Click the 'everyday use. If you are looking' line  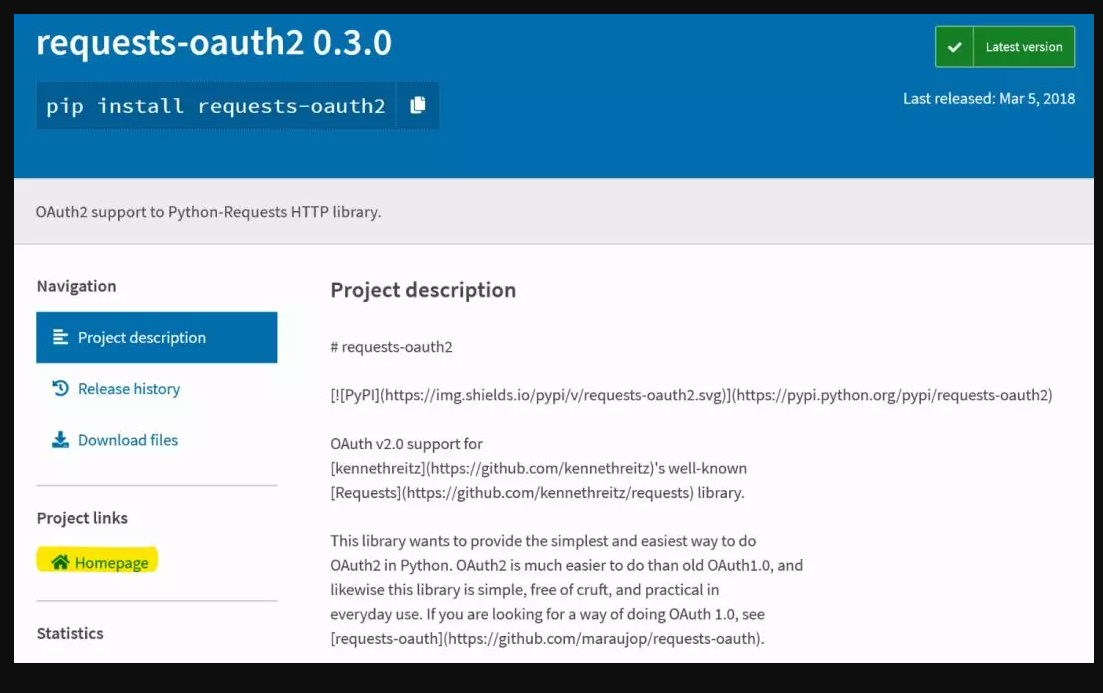(547, 614)
